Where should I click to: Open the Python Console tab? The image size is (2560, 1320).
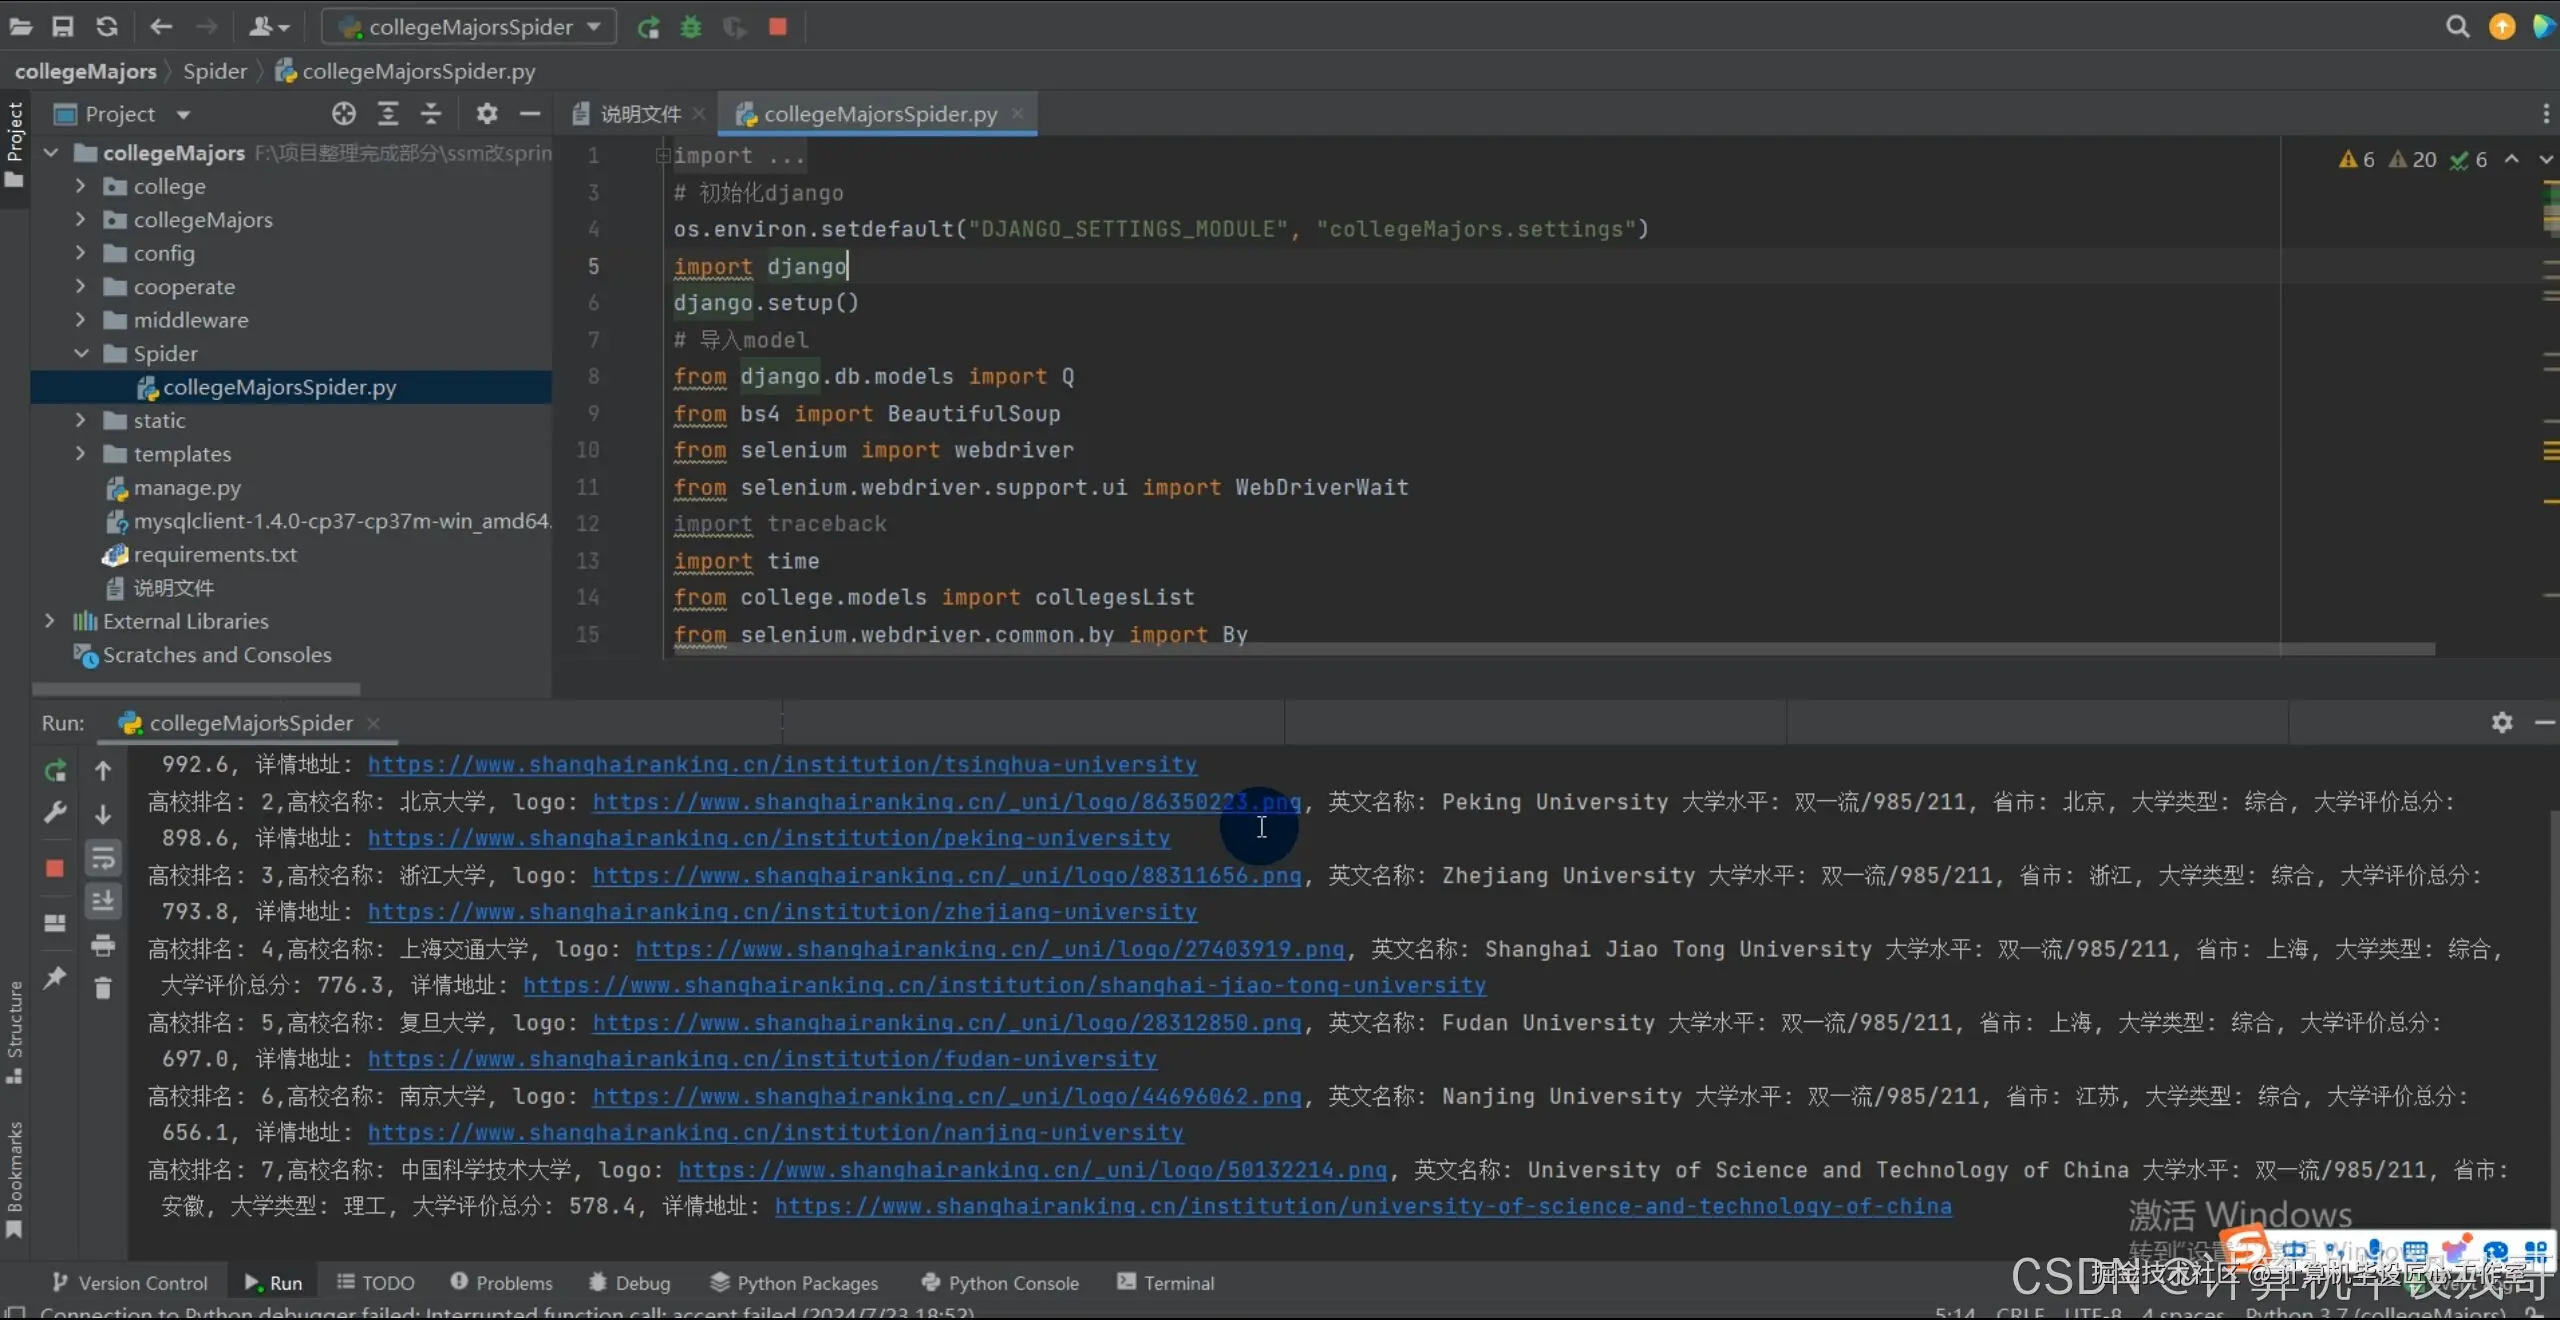pyautogui.click(x=1000, y=1282)
